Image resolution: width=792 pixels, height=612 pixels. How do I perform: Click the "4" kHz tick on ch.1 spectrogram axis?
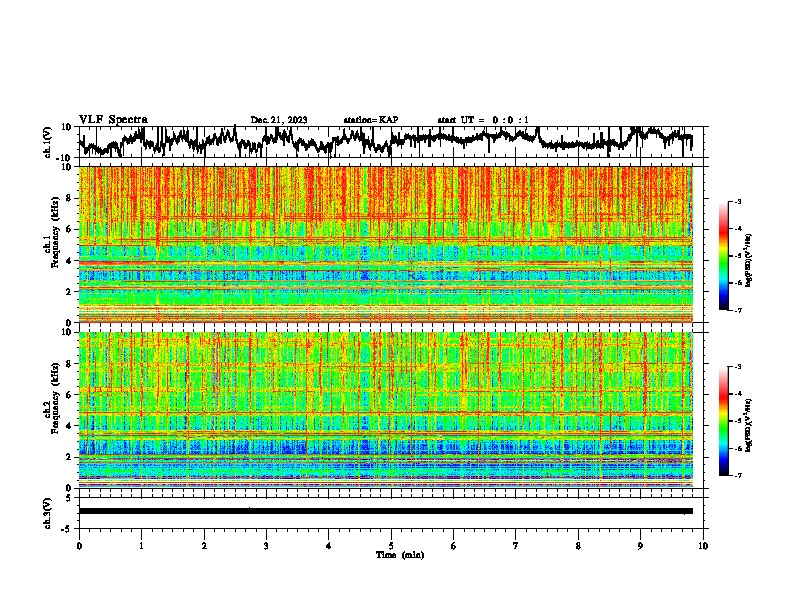pyautogui.click(x=69, y=261)
